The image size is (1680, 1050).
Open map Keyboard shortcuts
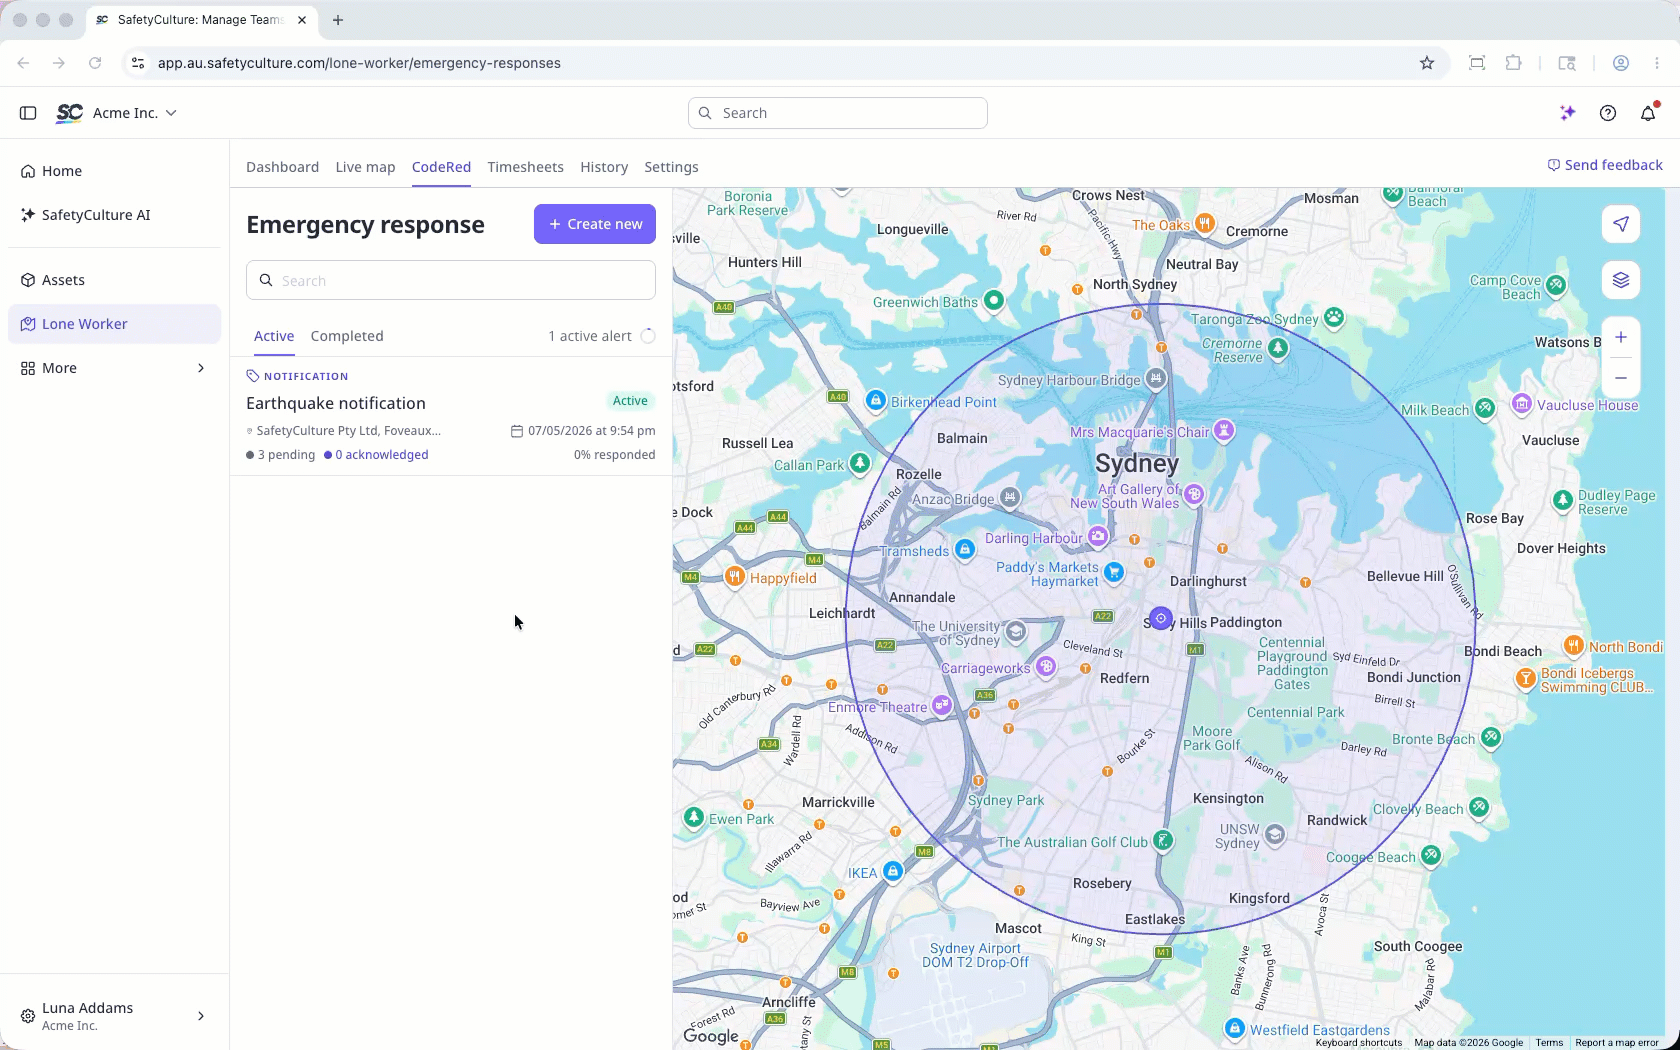[1358, 1043]
